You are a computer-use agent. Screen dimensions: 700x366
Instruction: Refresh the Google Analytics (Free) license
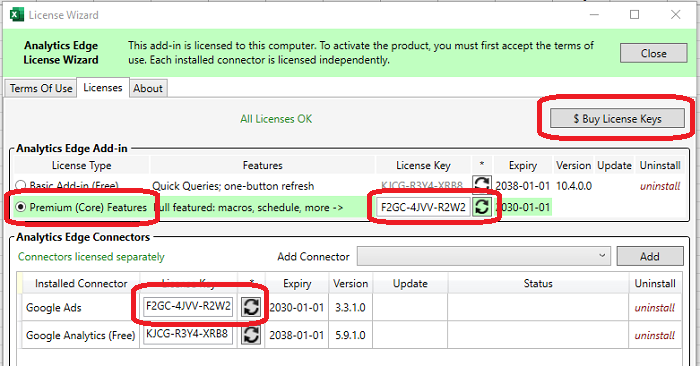(x=251, y=334)
